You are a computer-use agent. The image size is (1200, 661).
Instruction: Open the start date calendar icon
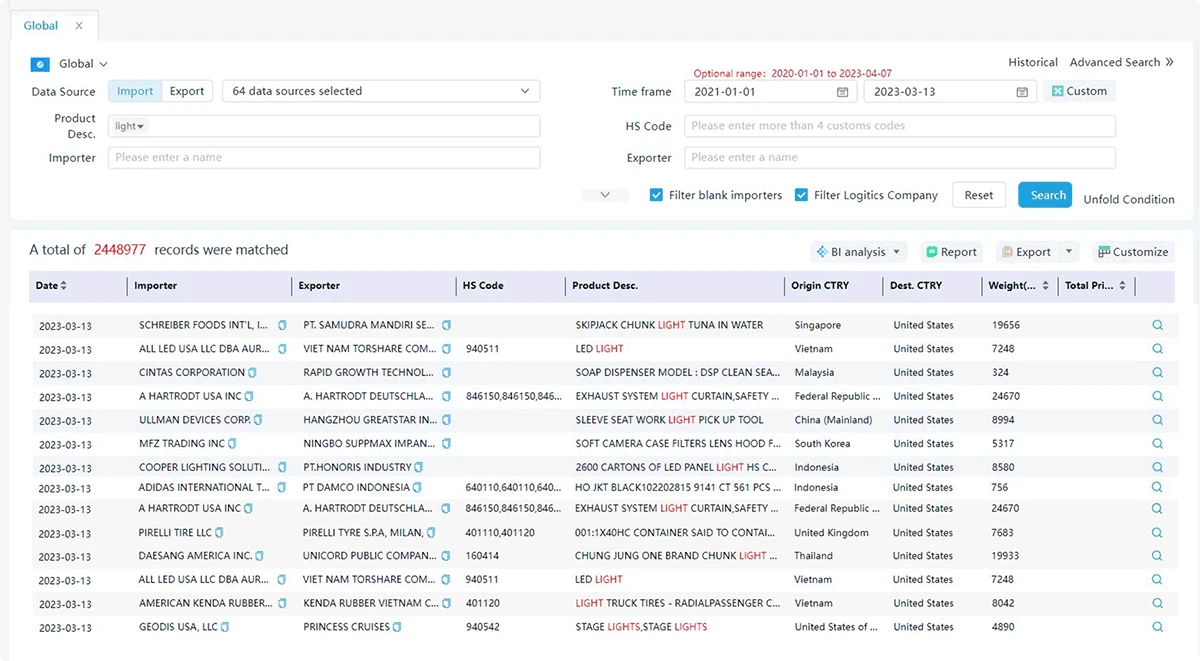point(843,92)
